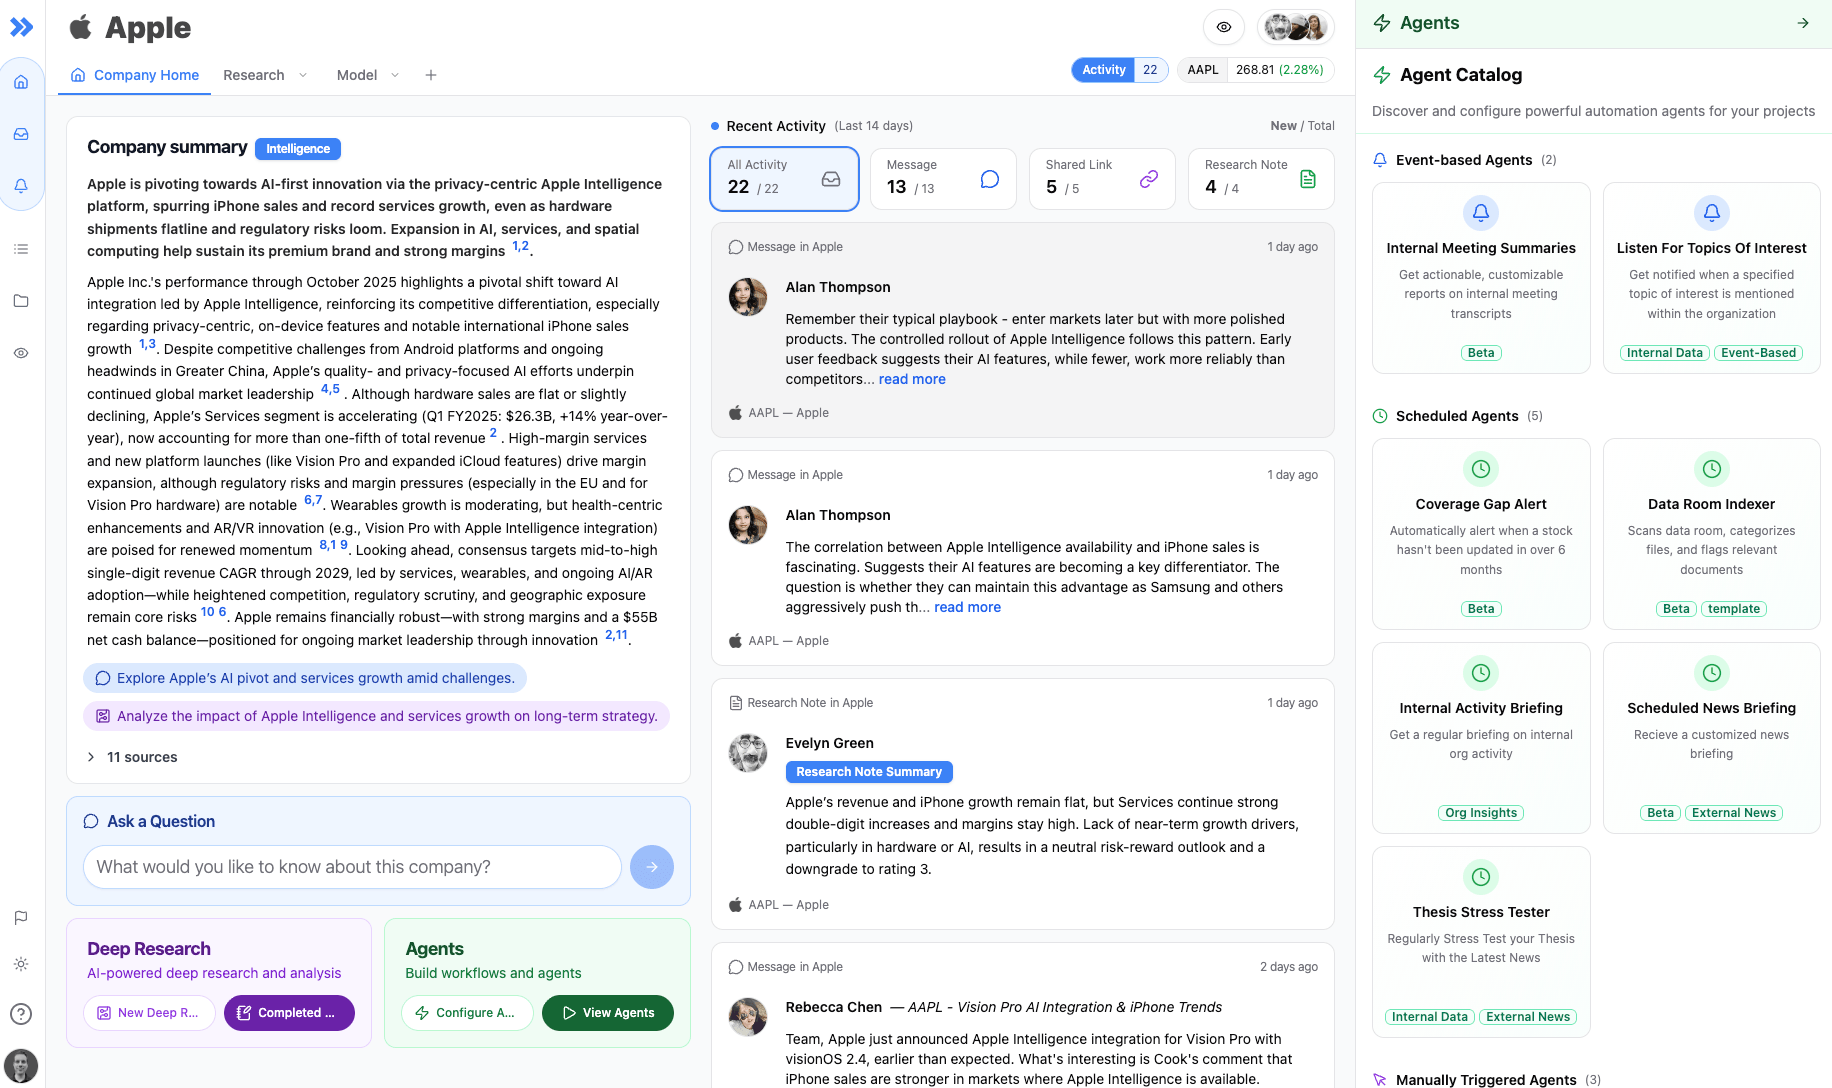This screenshot has width=1832, height=1088.
Task: Open settings gear in left sidebar
Action: point(21,964)
